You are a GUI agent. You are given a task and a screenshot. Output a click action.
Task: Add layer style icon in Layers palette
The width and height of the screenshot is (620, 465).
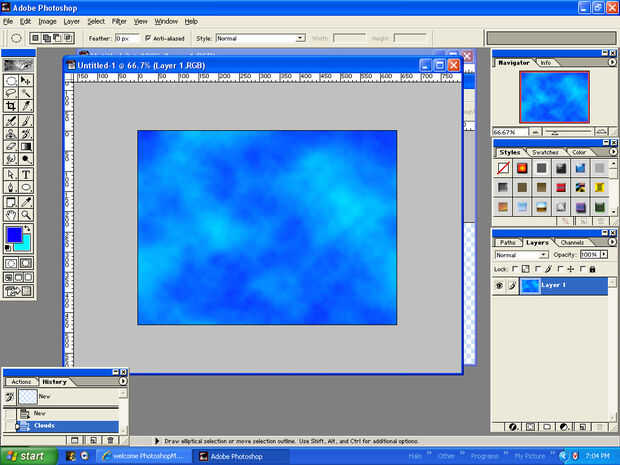[513, 427]
